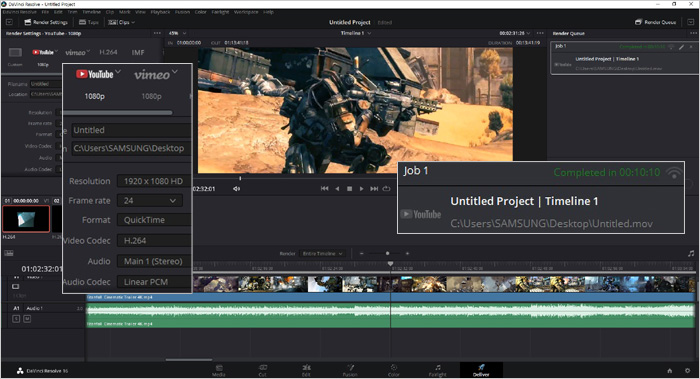This screenshot has width=700, height=379.
Task: Select the IMF render preset
Action: tap(138, 52)
